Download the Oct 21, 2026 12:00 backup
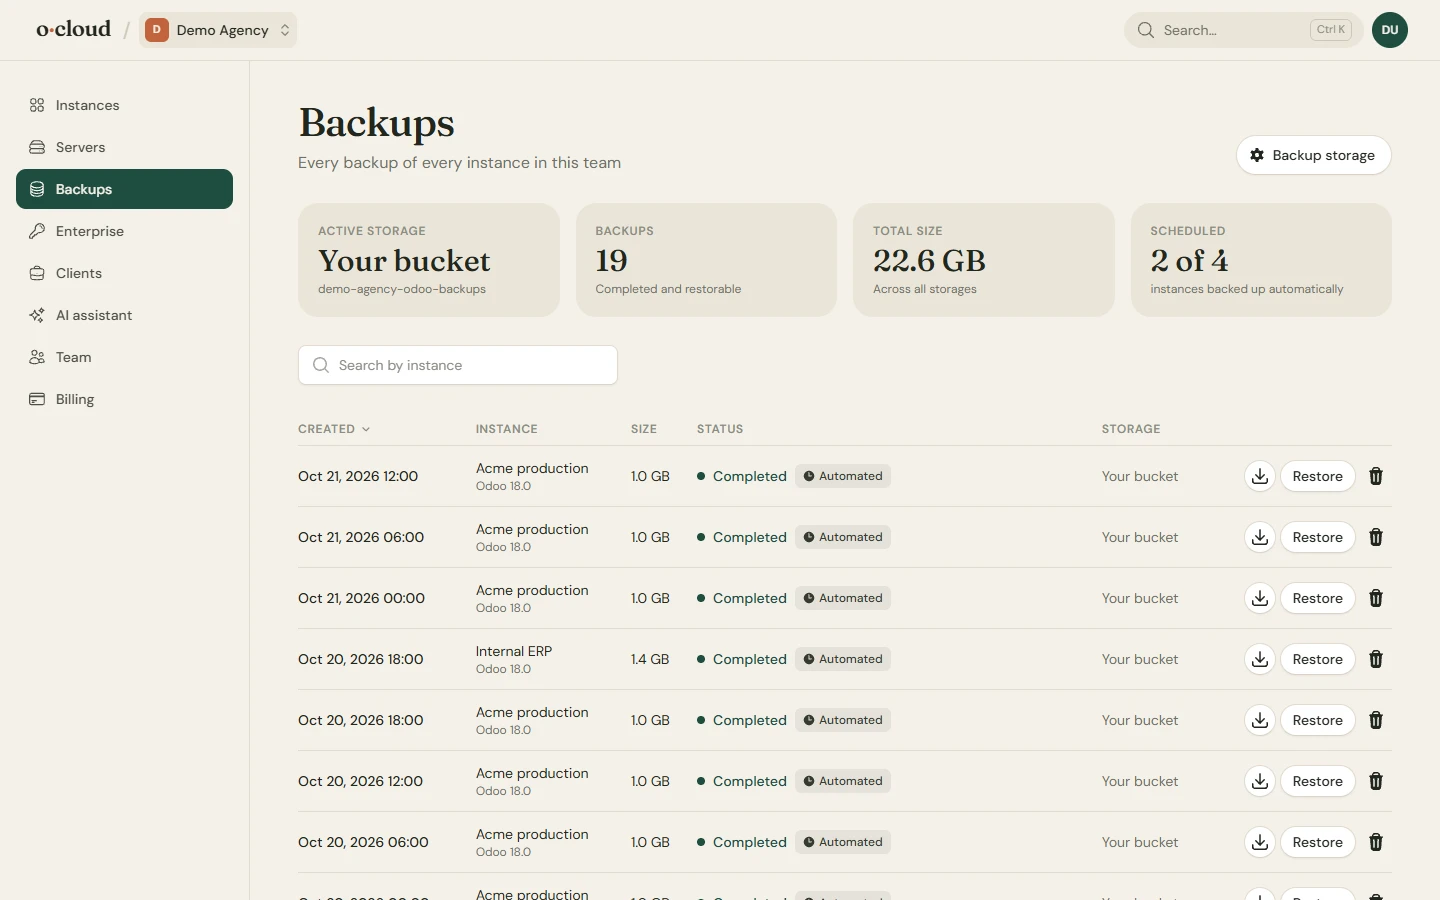 coord(1260,476)
